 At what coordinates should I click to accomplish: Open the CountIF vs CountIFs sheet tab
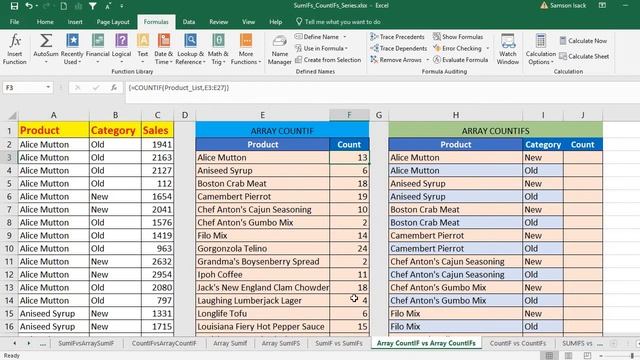pyautogui.click(x=518, y=343)
